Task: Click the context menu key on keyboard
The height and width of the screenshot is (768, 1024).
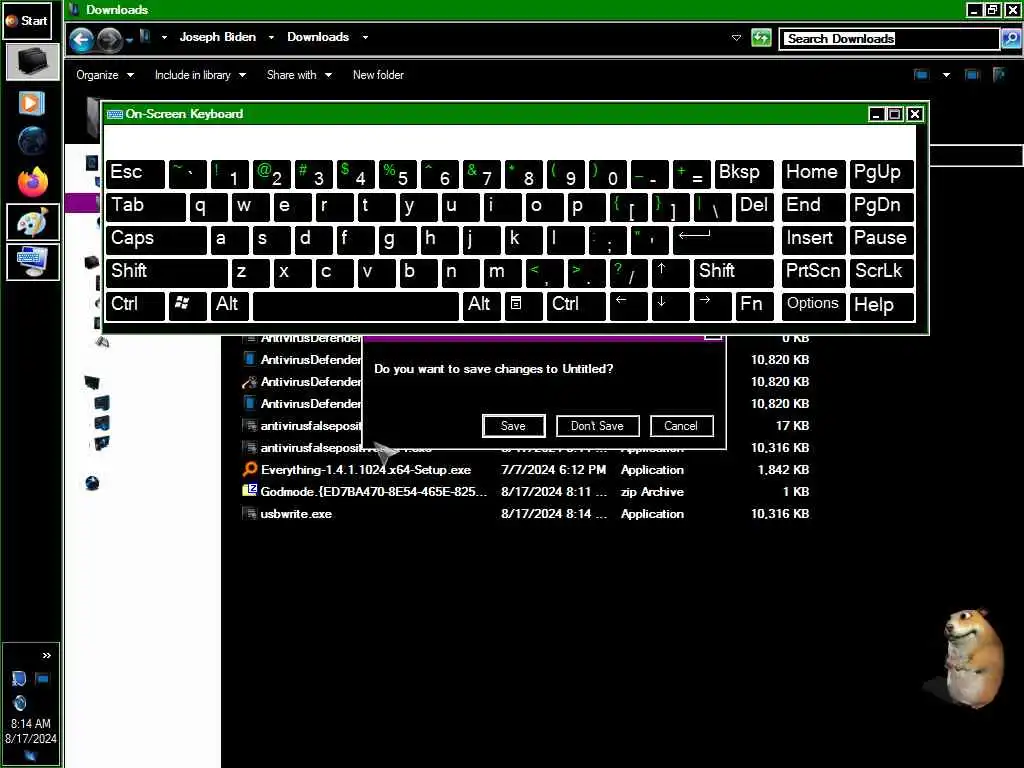Action: (523, 304)
